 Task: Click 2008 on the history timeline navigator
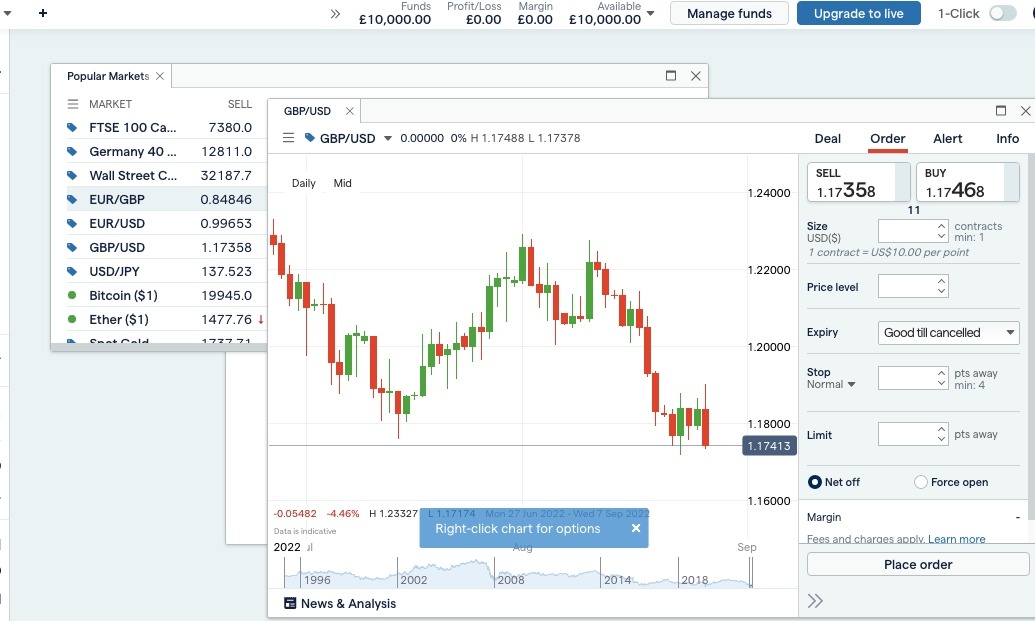tap(510, 580)
